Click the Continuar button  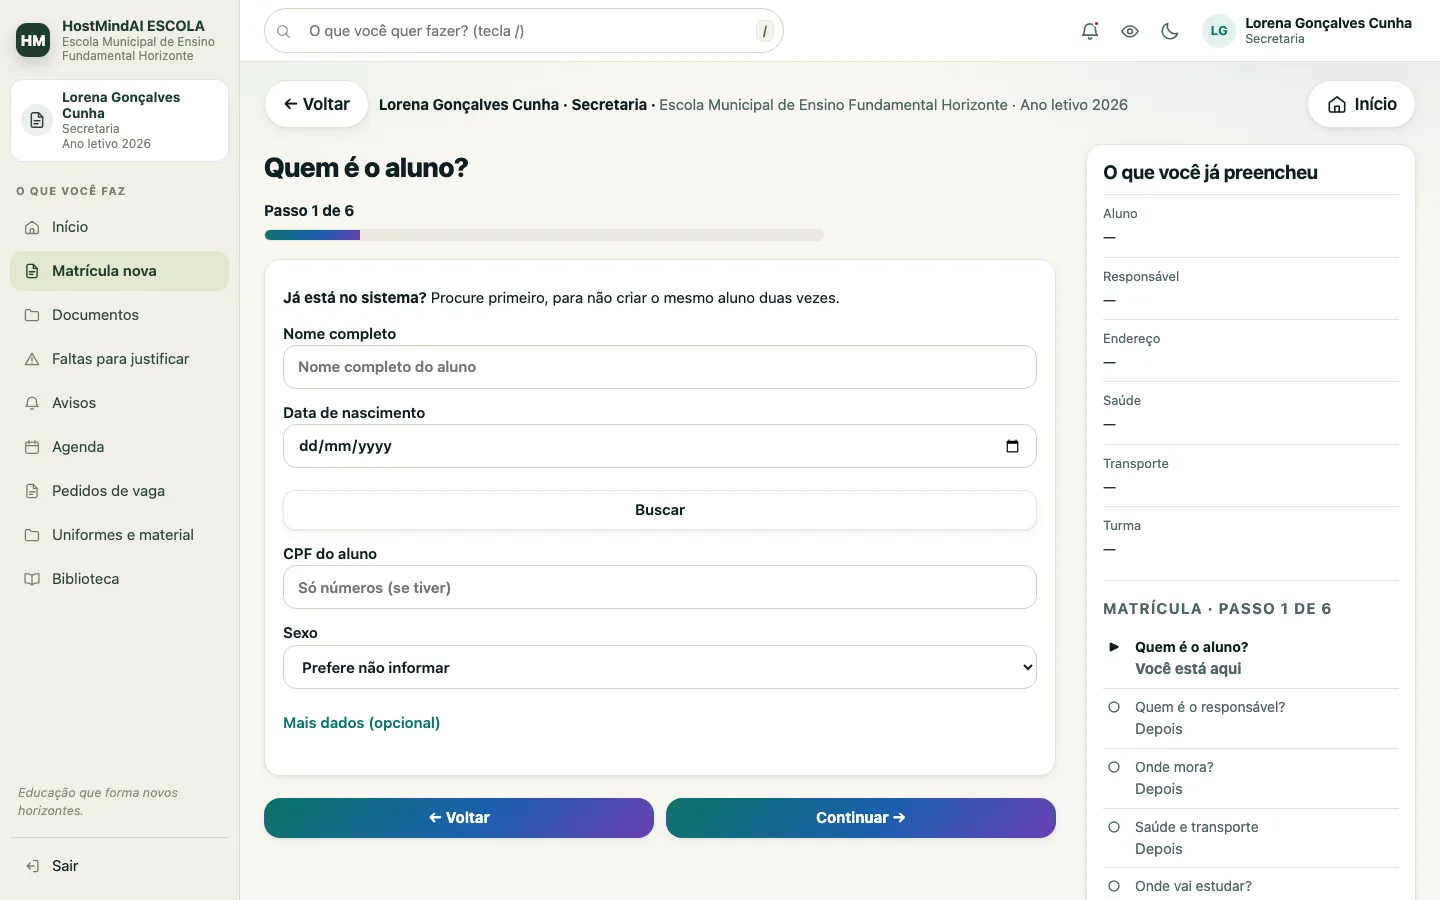[861, 818]
